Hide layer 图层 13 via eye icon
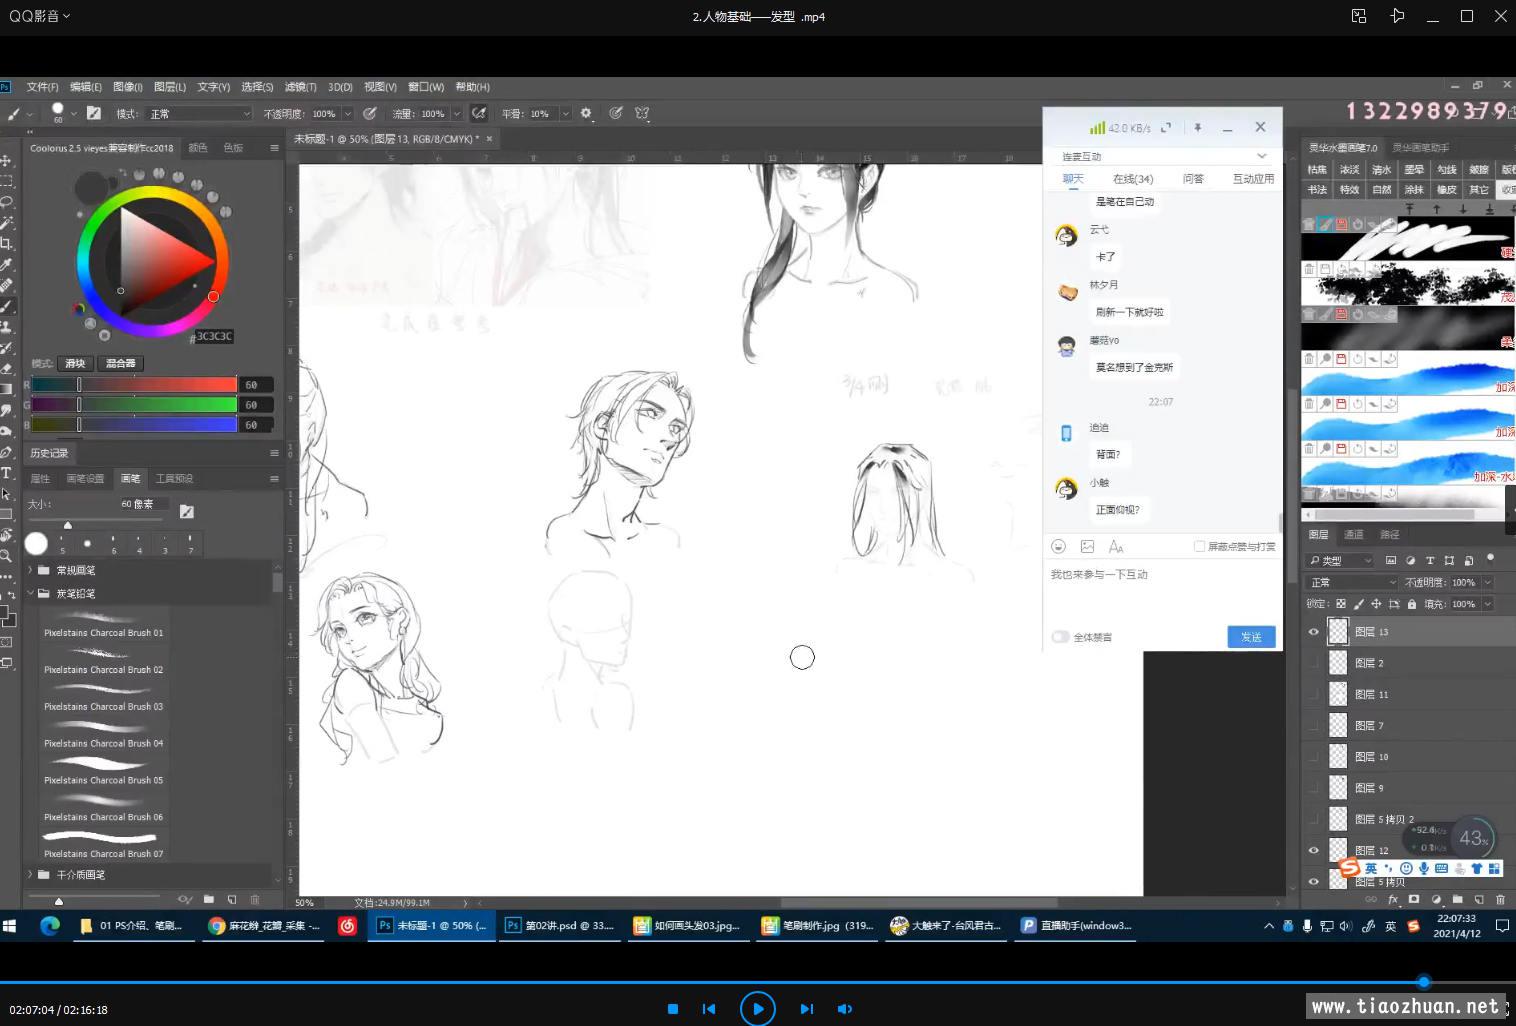This screenshot has height=1026, width=1516. pos(1313,632)
